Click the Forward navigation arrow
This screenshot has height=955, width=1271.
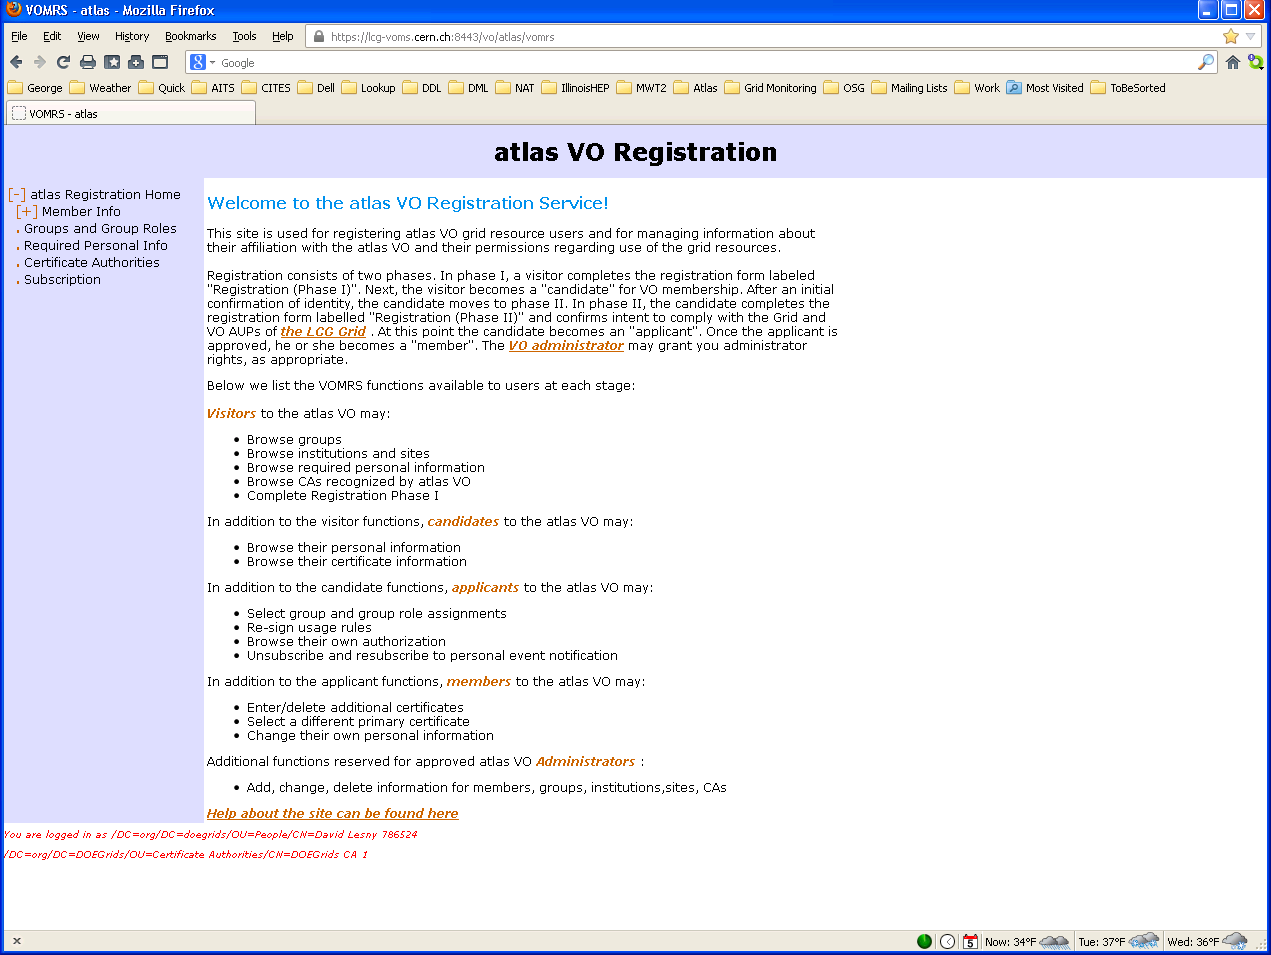tap(39, 61)
